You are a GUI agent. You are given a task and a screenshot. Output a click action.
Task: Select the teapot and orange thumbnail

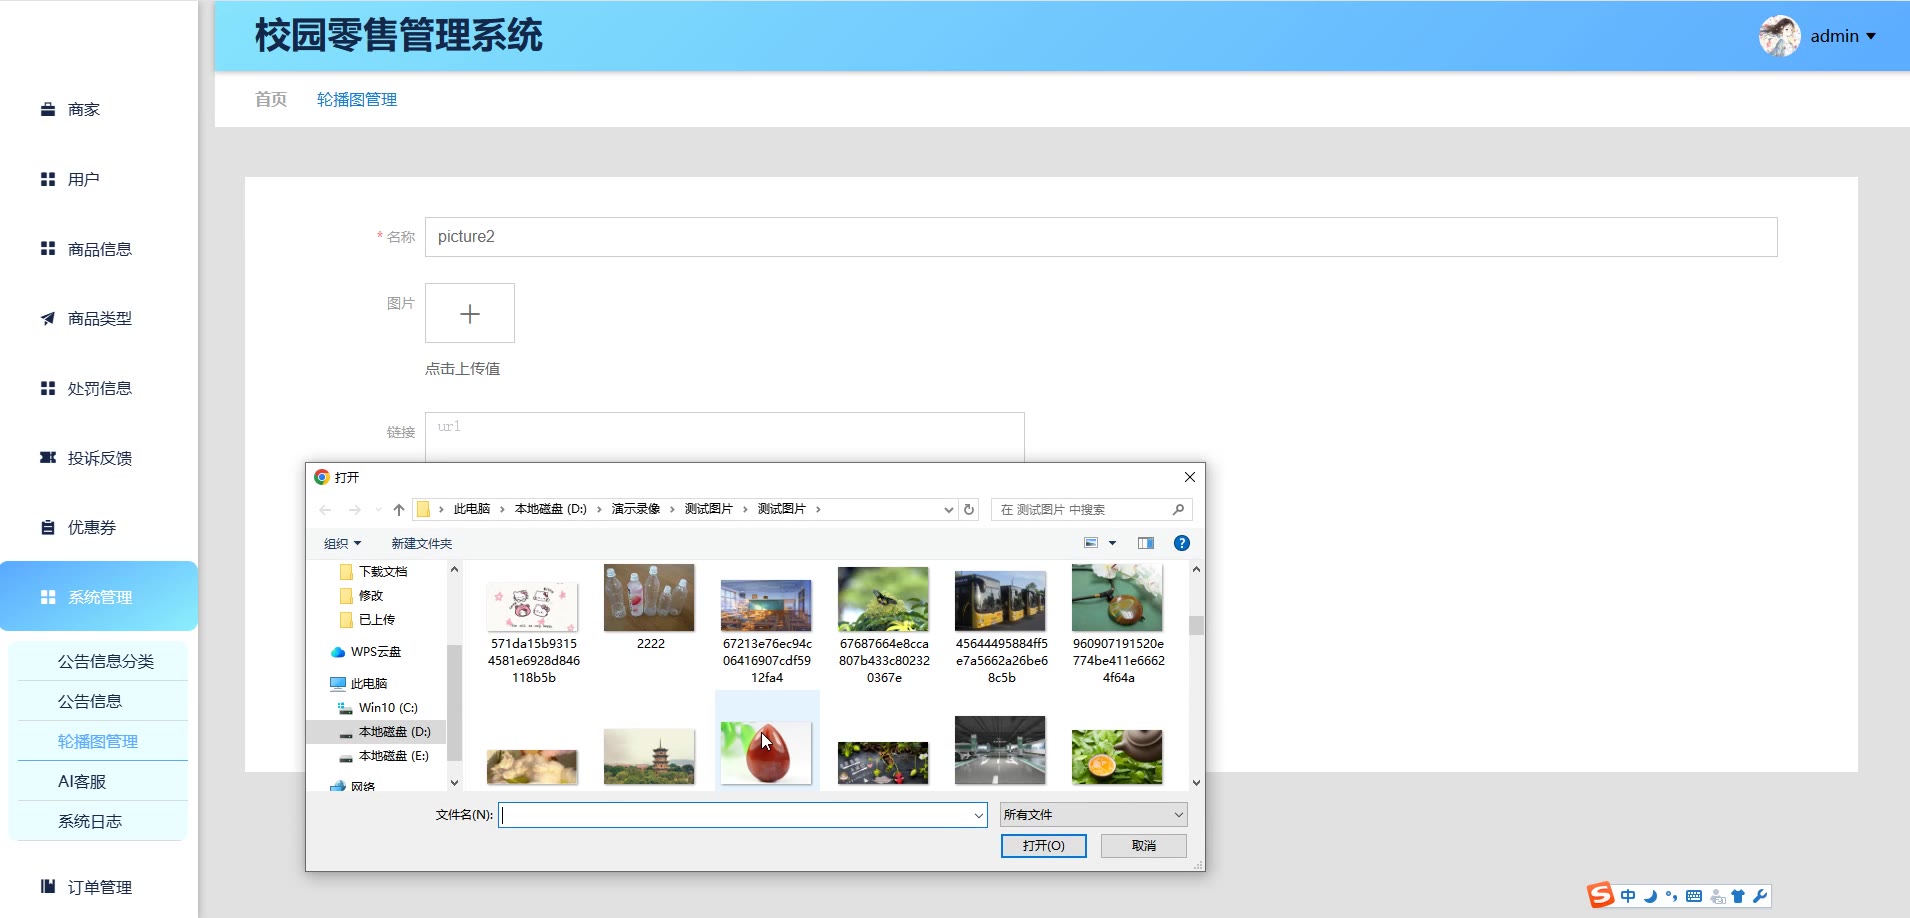[x=1117, y=756]
